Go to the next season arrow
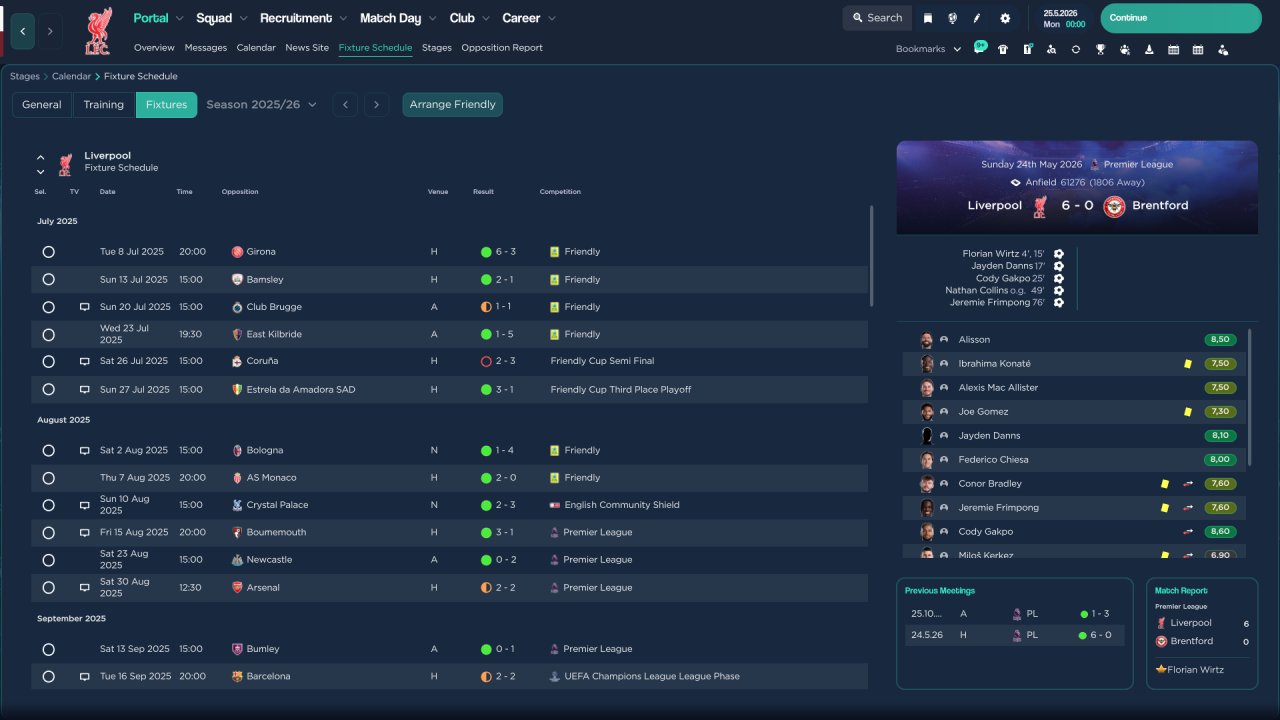Screen dimensions: 1280x720 coord(376,104)
